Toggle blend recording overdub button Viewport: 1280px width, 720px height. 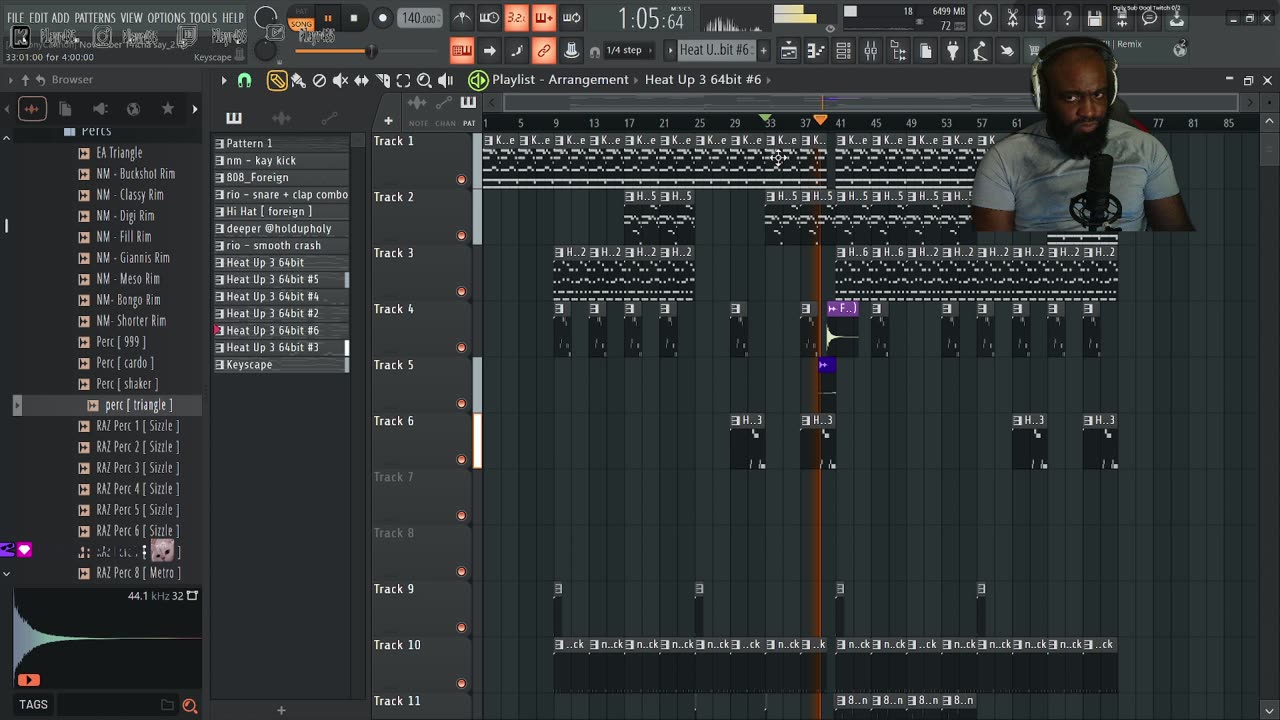click(x=543, y=18)
